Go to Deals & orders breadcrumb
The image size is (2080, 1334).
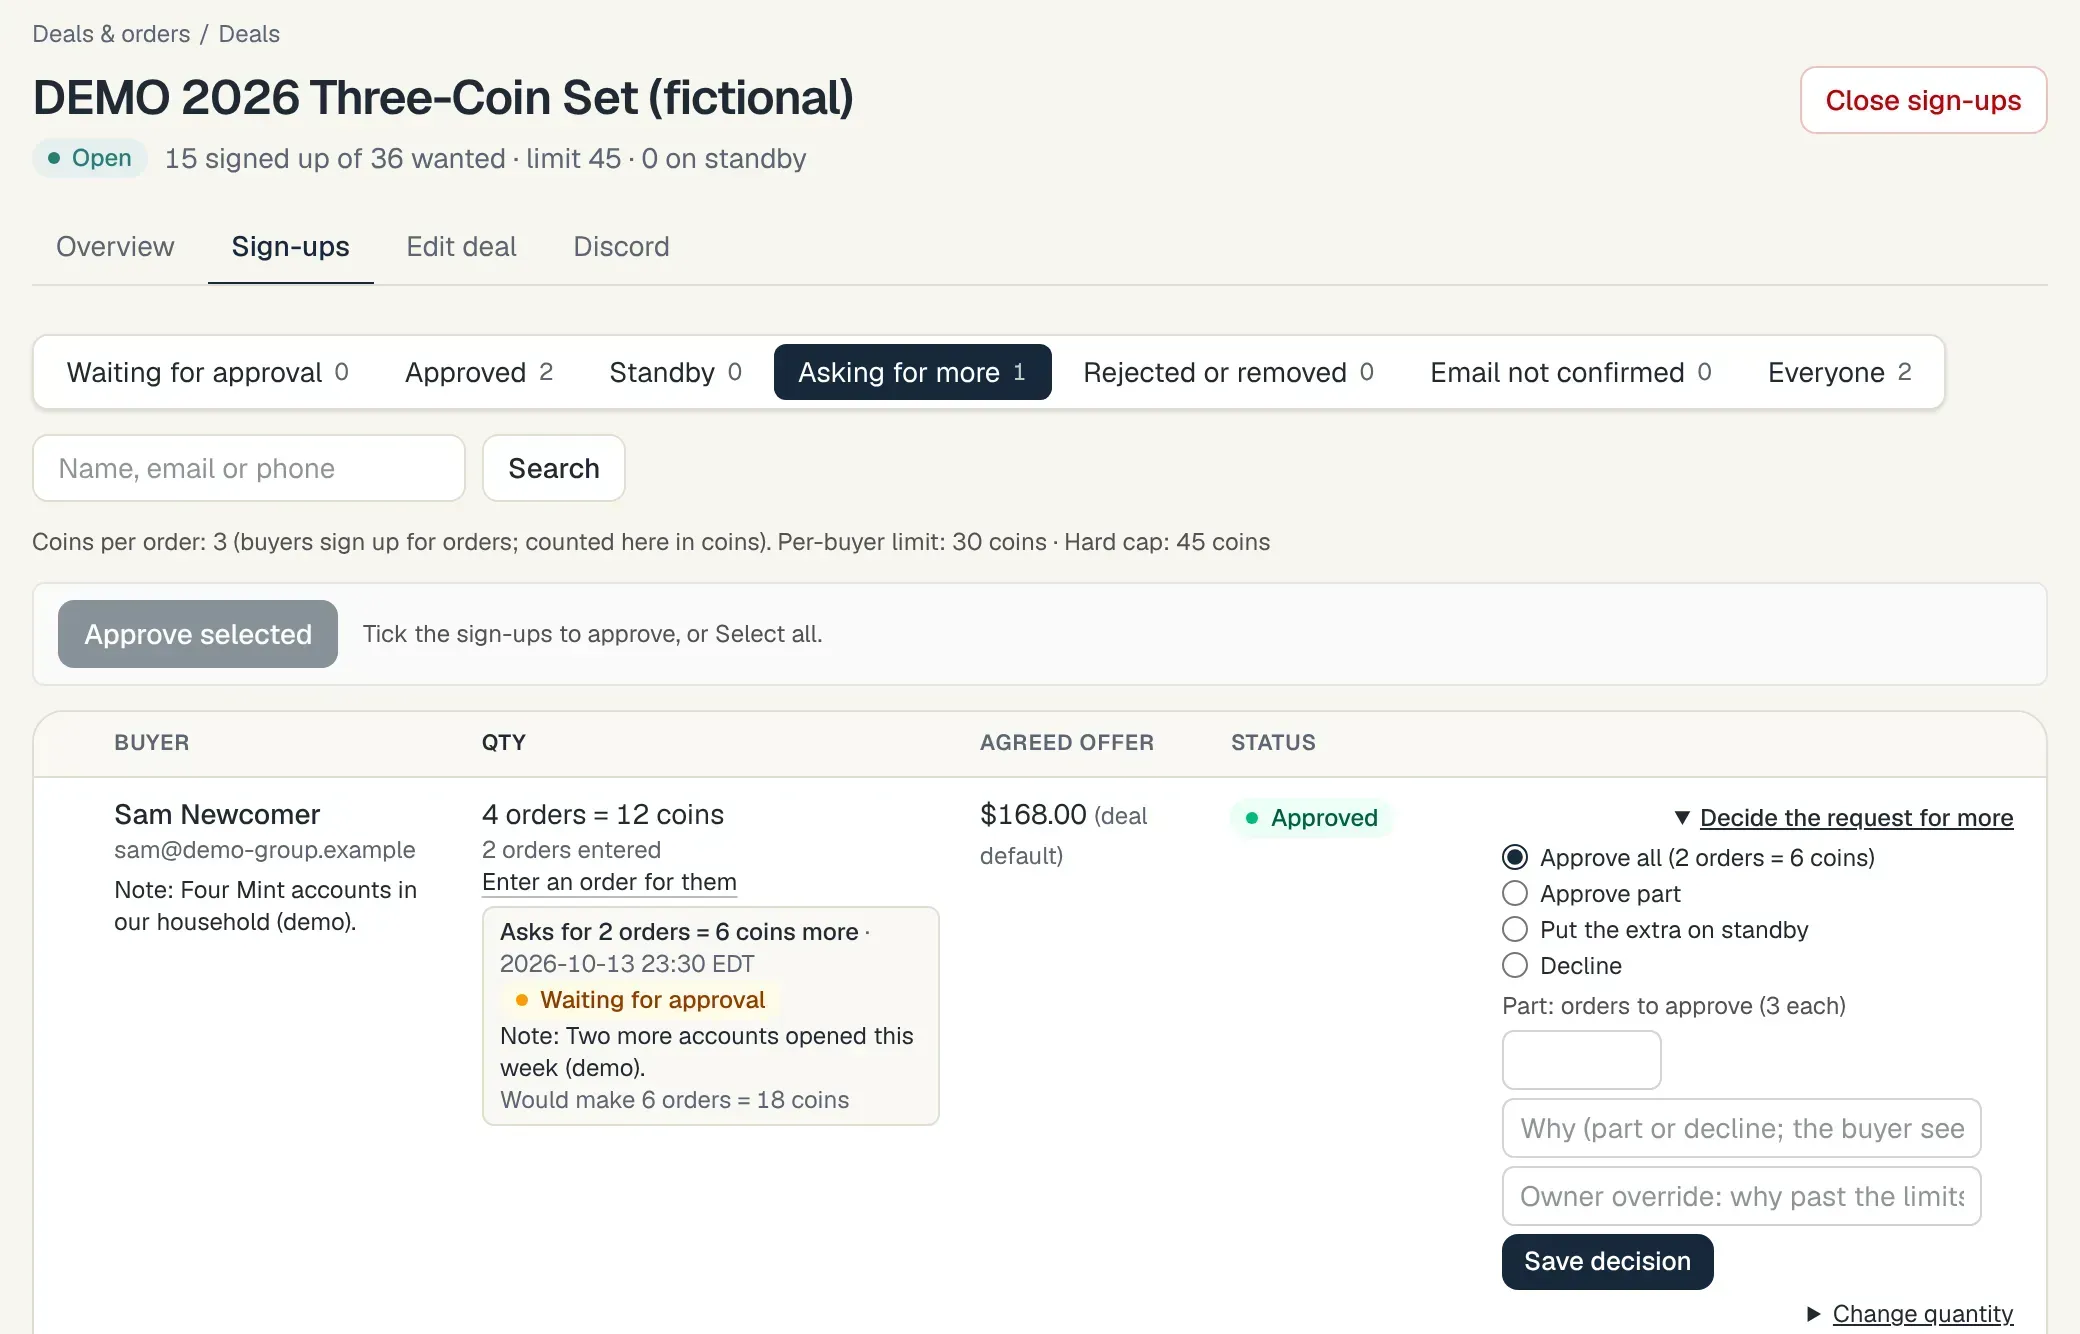(111, 34)
